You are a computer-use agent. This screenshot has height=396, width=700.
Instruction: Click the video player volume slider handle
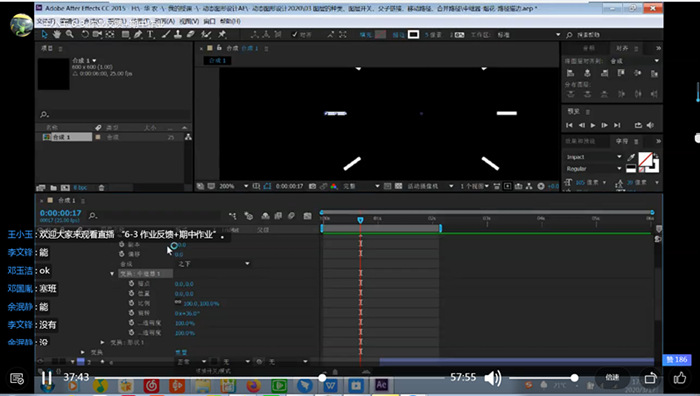click(x=575, y=378)
